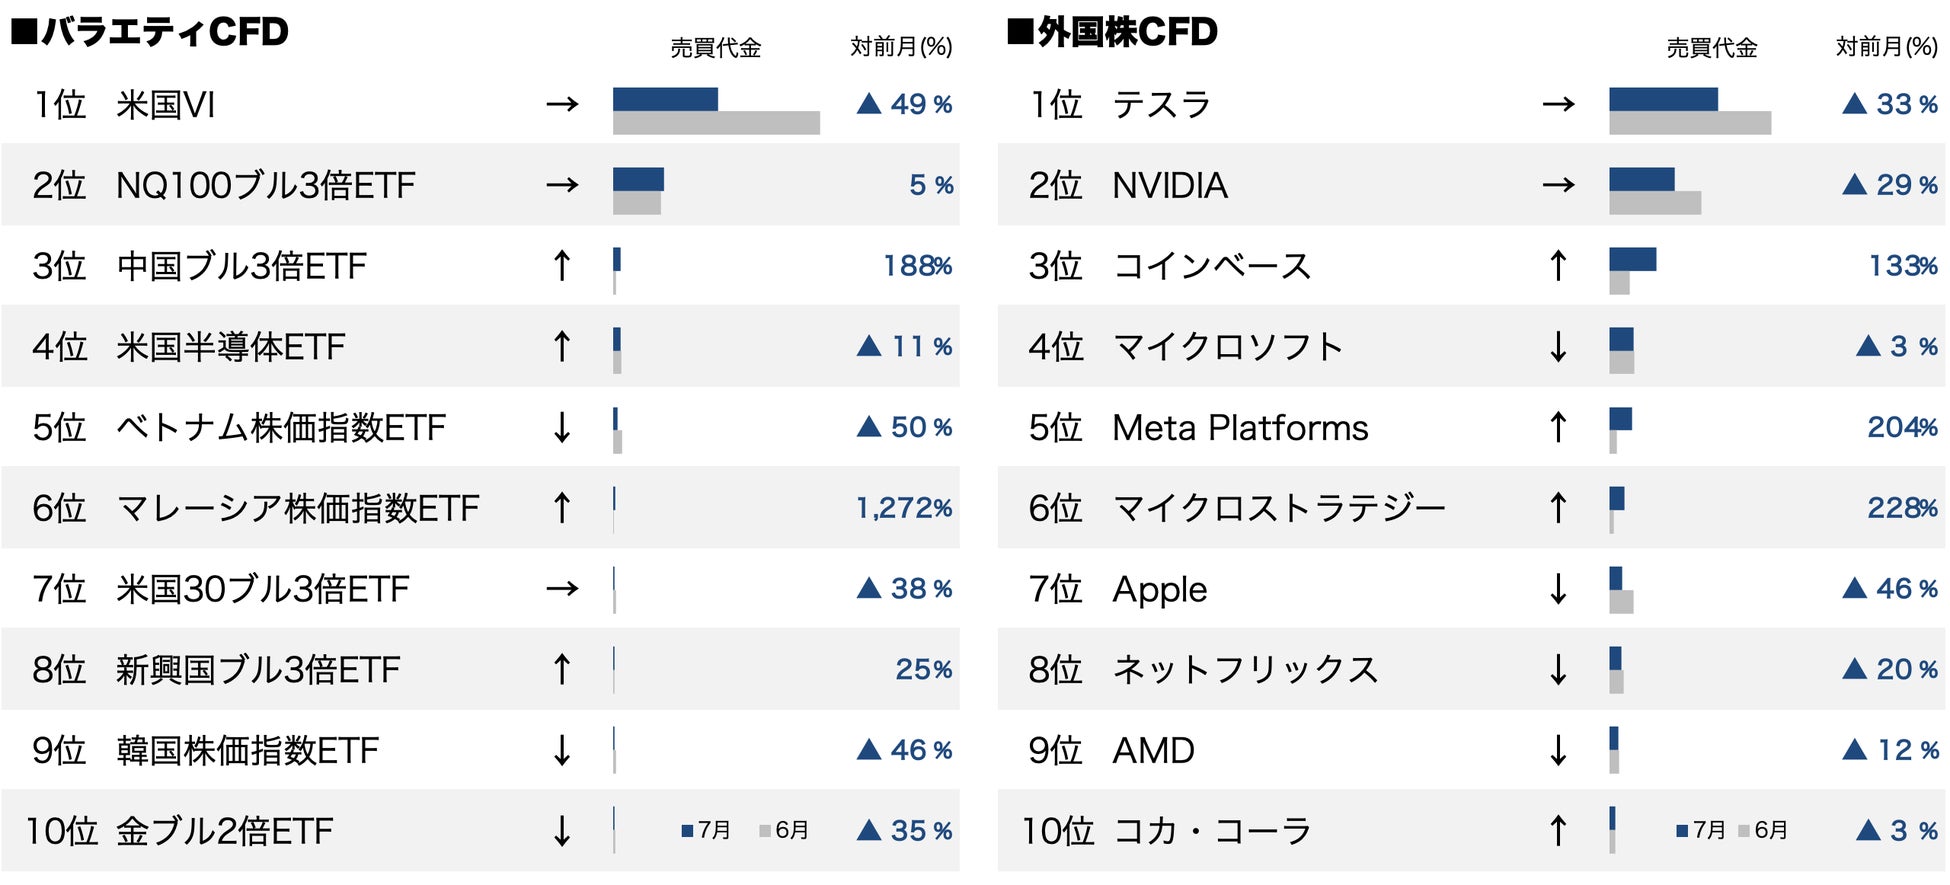The image size is (1950, 885).
Task: Click the 売買代金 column header above テスラ
Action: click(1711, 48)
